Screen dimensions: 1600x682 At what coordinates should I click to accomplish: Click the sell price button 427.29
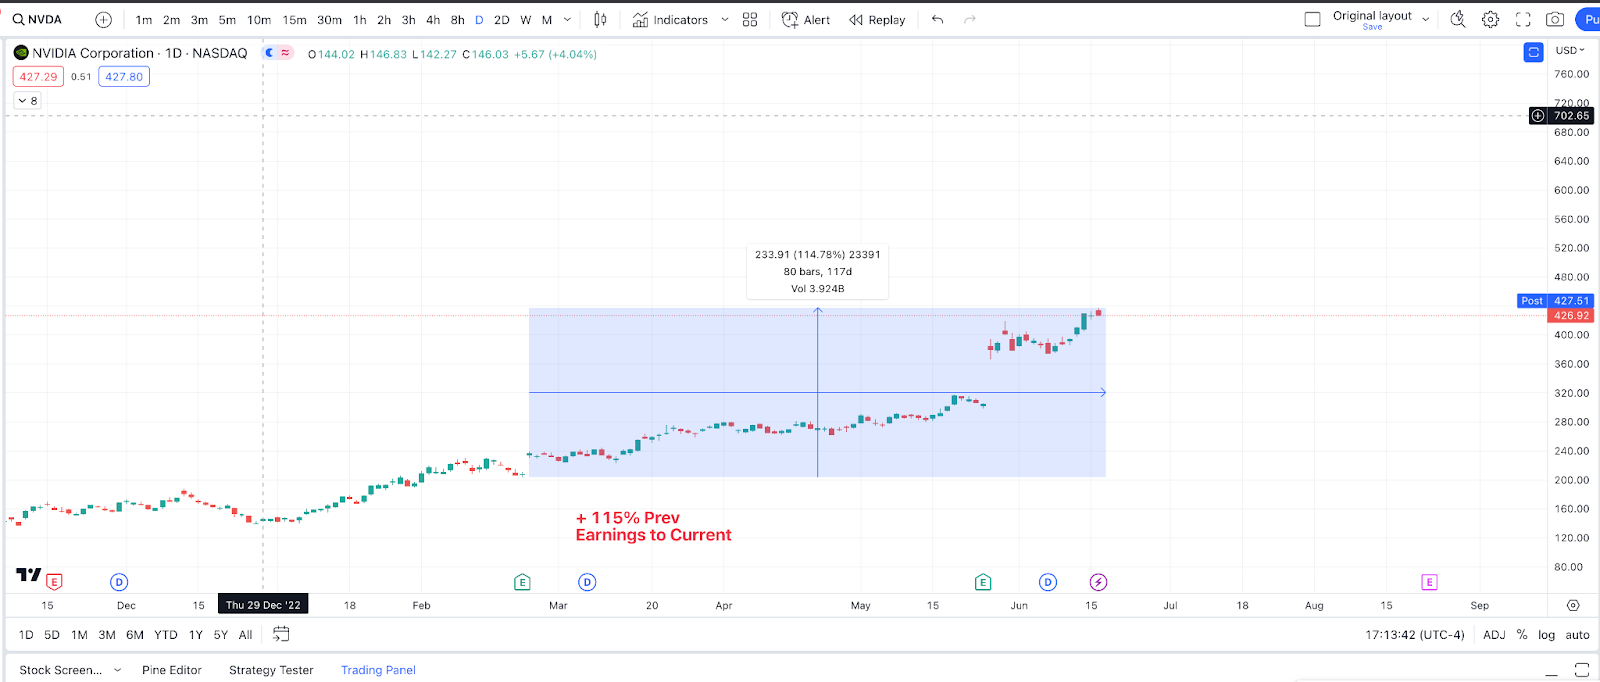pos(38,77)
